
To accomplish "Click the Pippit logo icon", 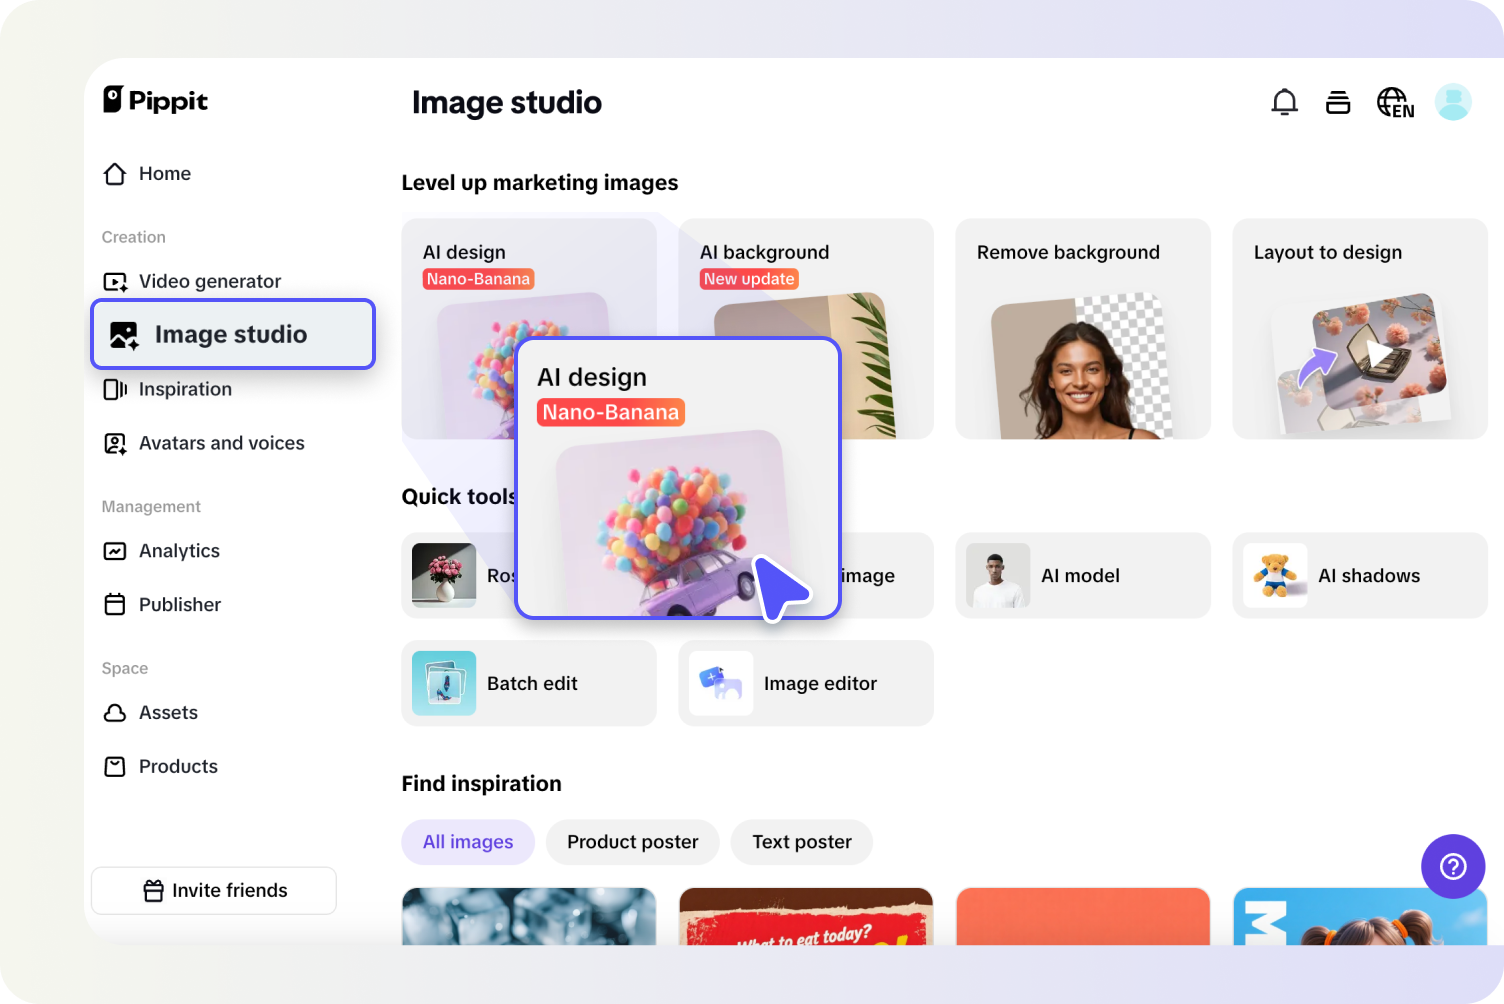I will point(114,99).
